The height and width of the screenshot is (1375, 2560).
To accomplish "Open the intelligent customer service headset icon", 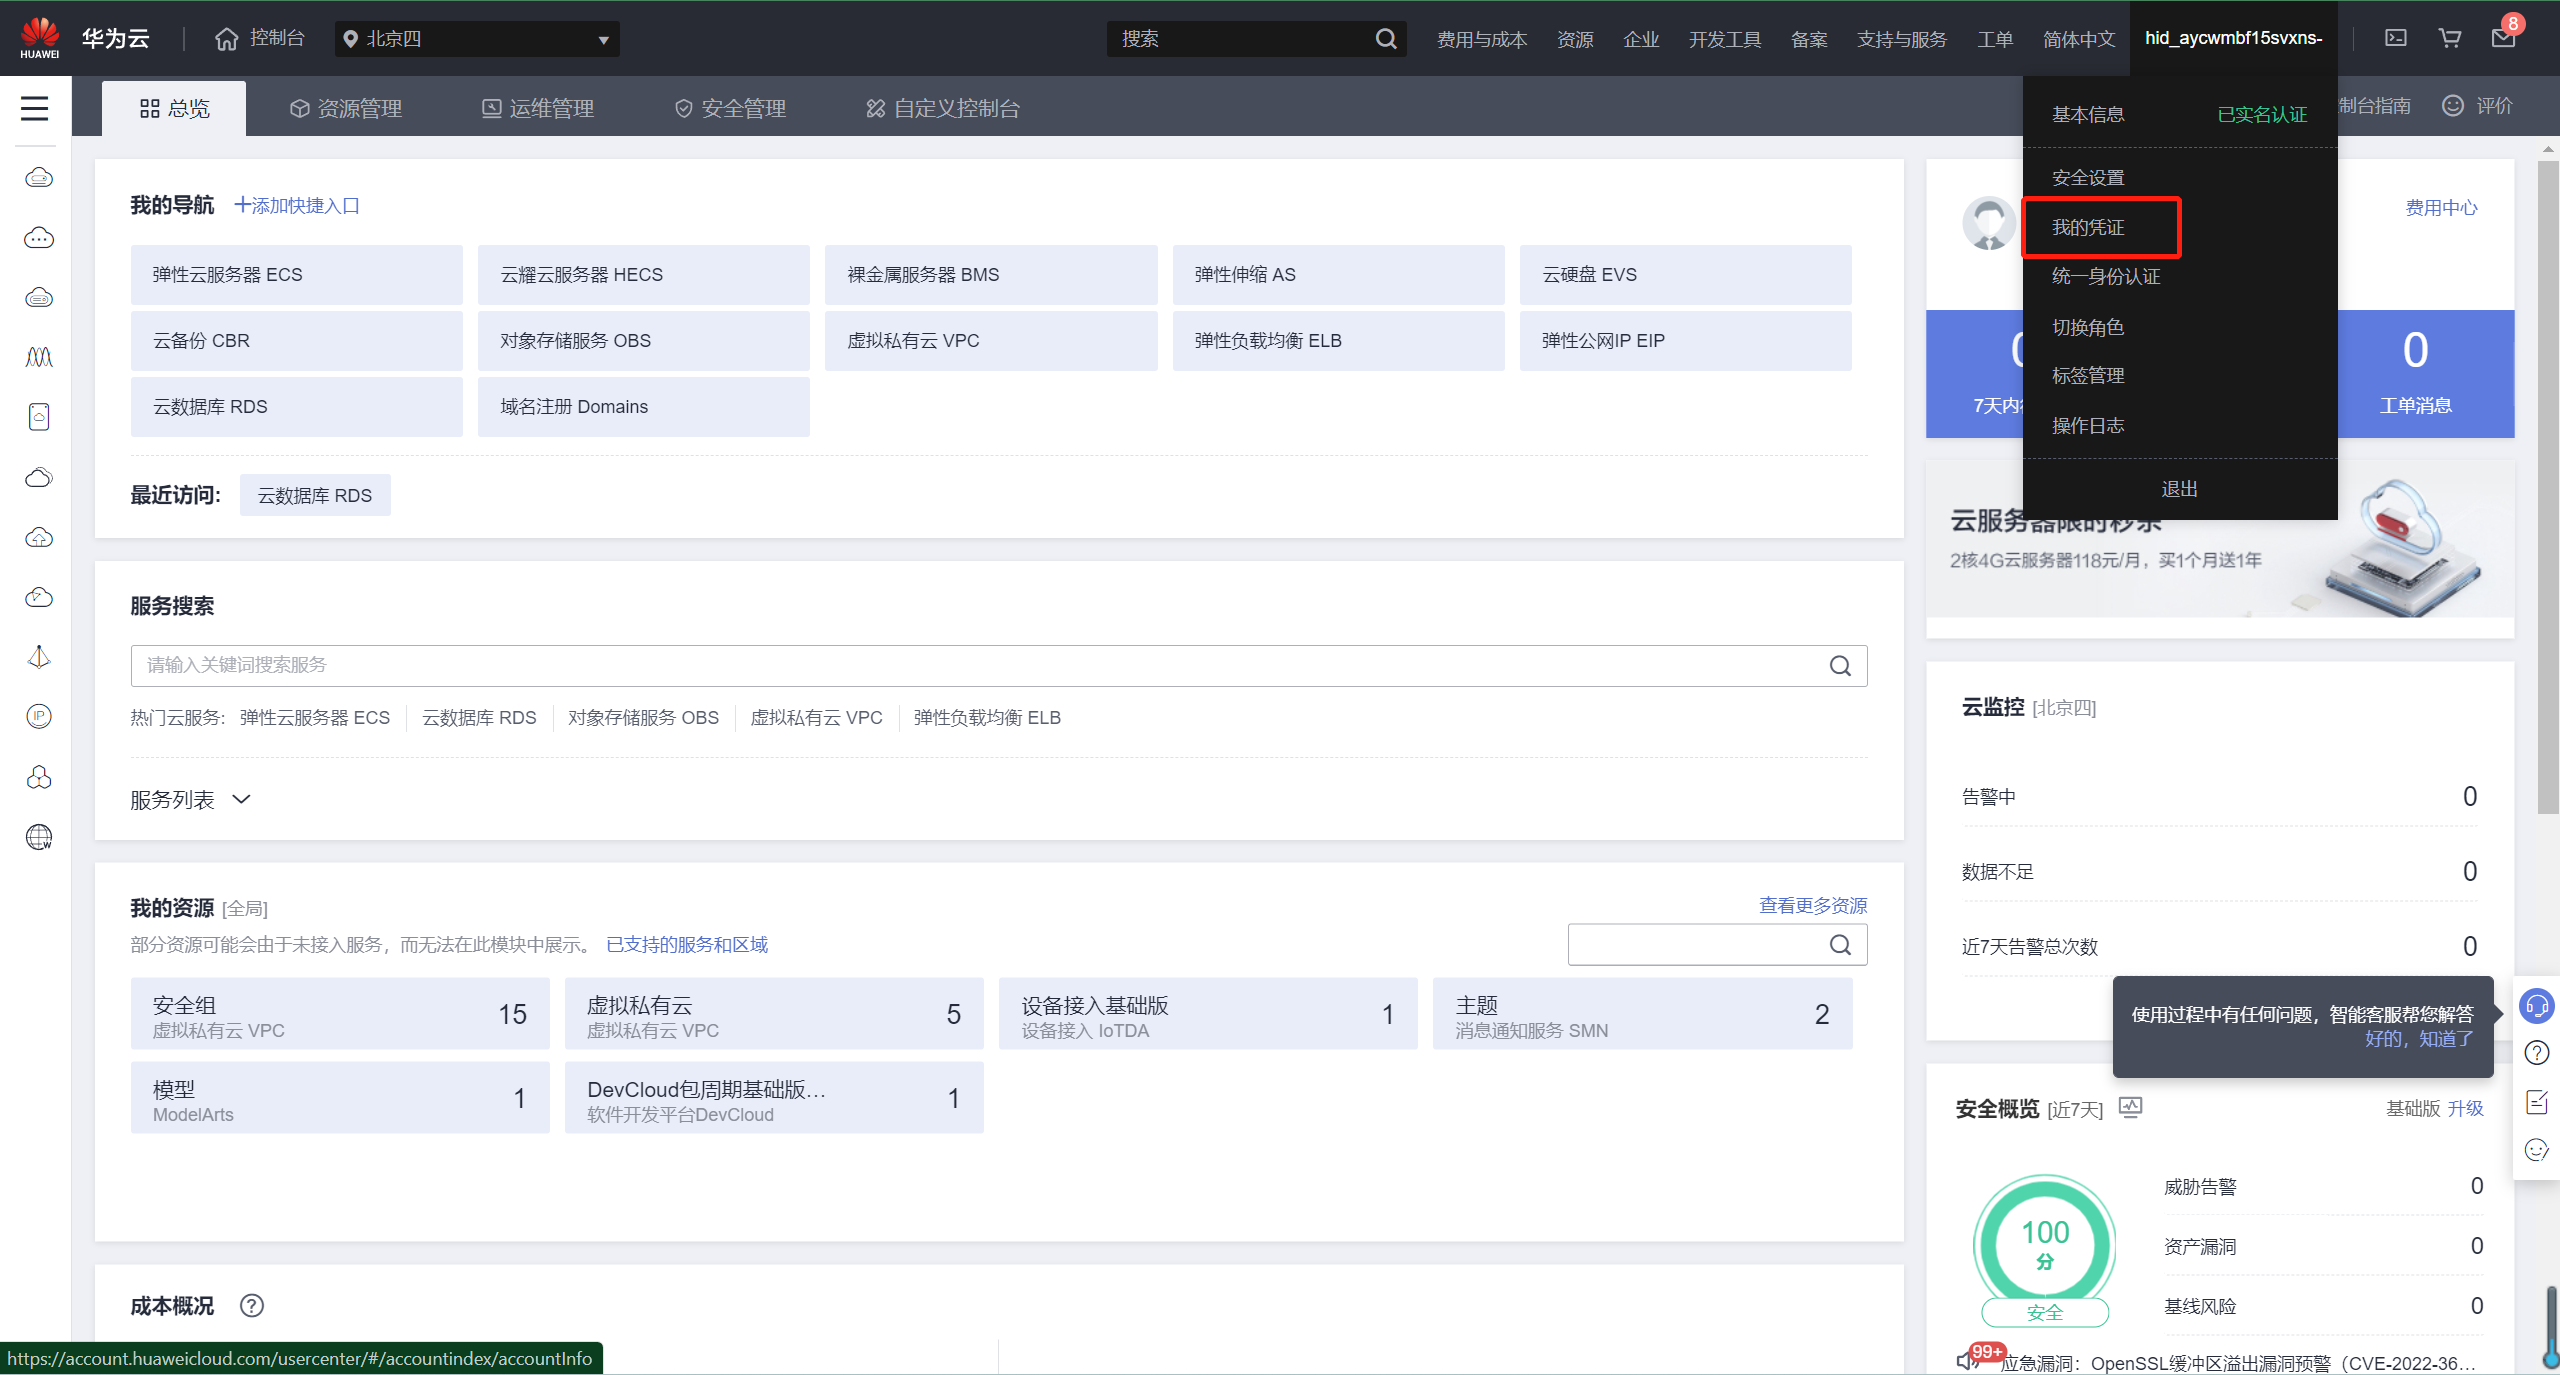I will [x=2537, y=1005].
